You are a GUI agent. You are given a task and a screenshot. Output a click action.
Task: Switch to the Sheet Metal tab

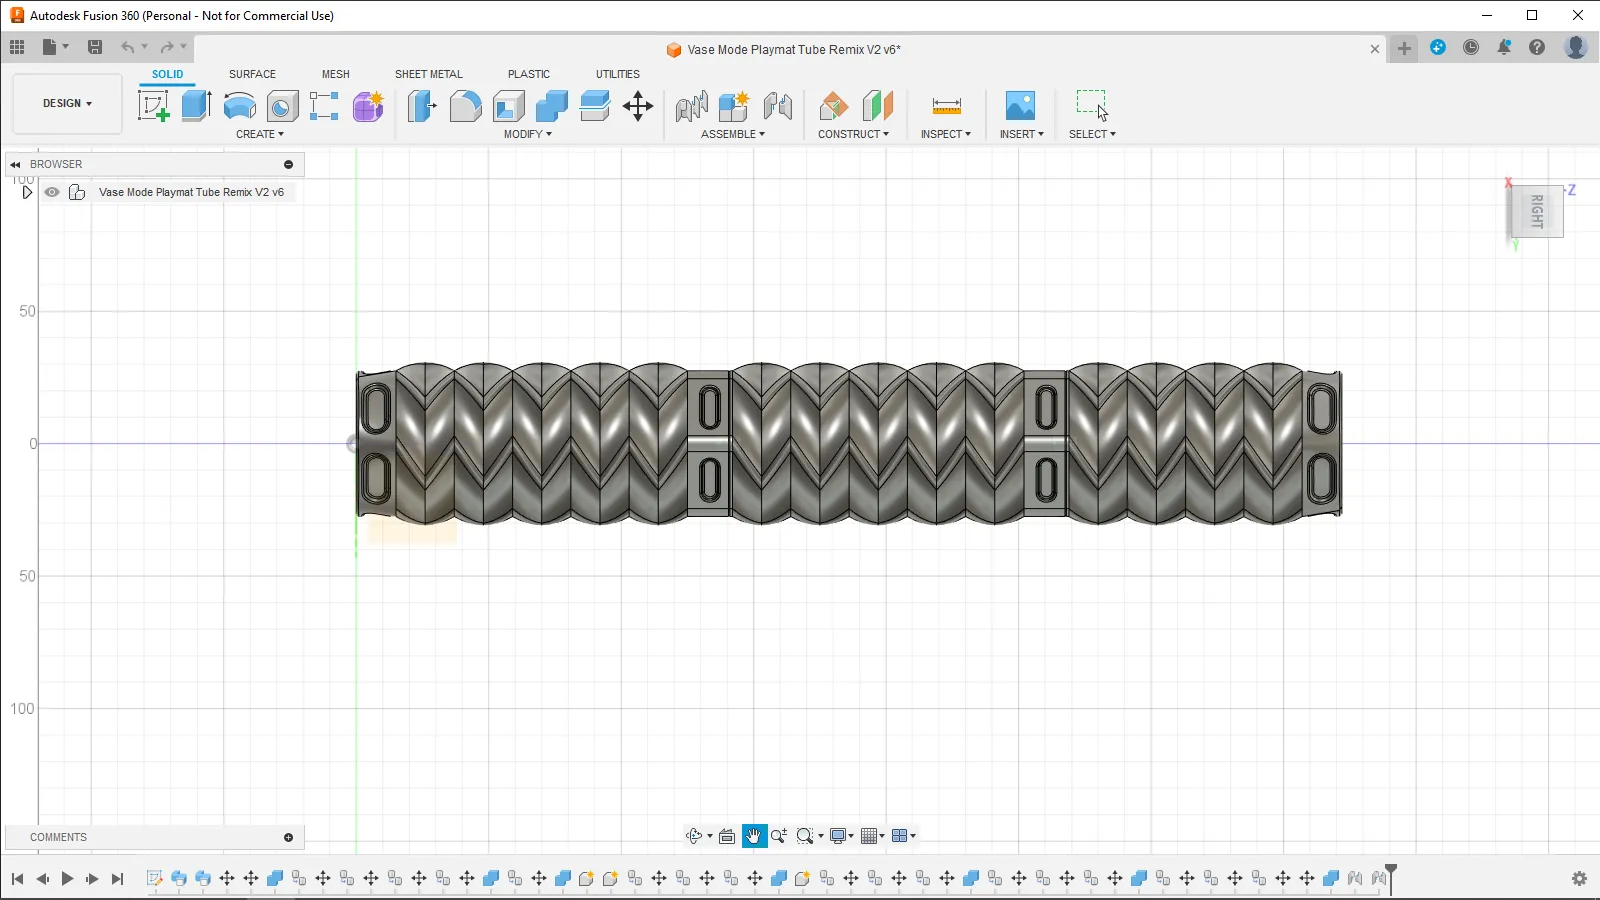tap(428, 74)
